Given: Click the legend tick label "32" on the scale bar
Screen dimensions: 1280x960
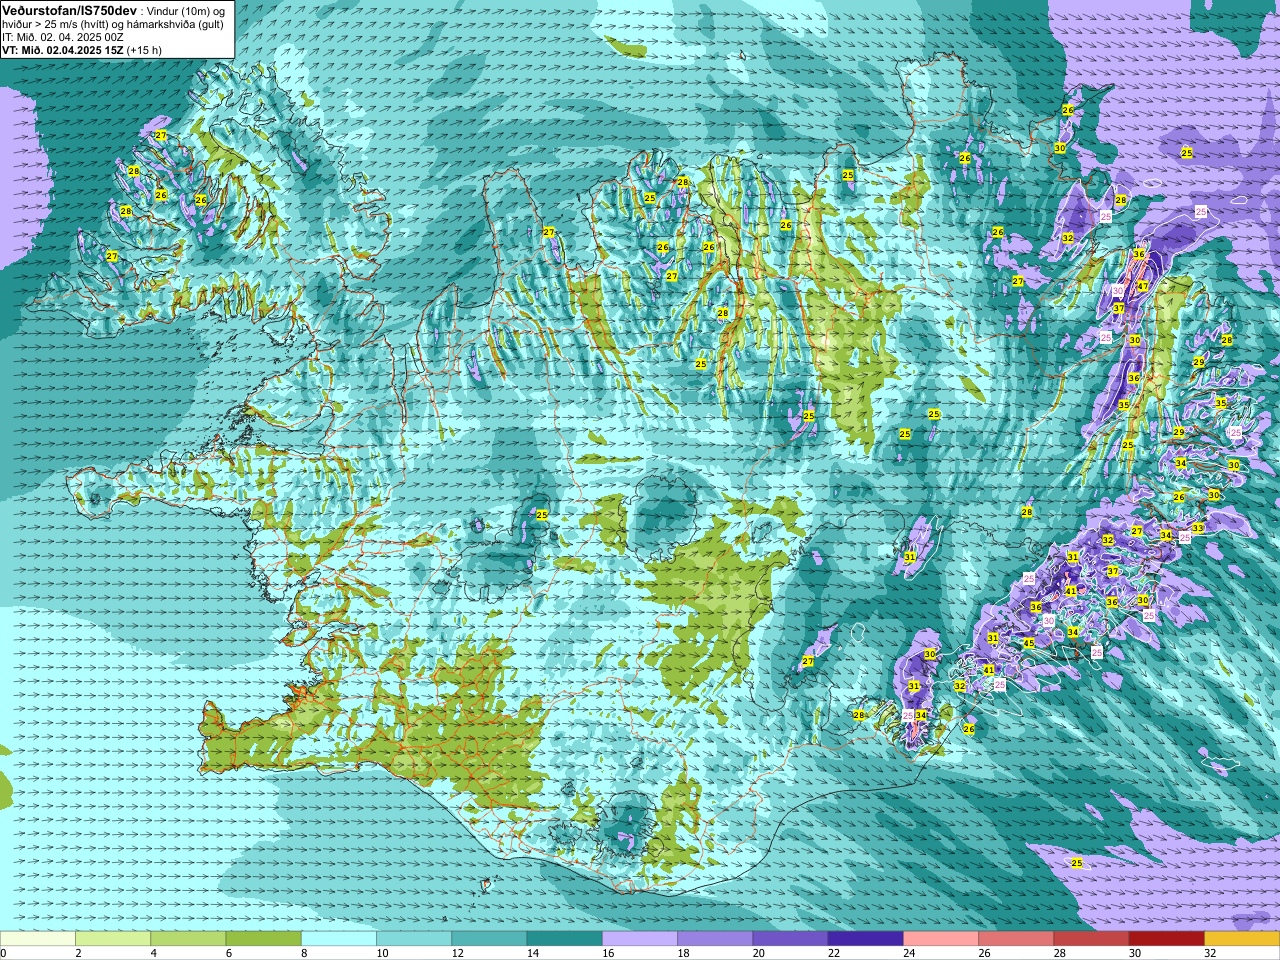Looking at the screenshot, I should pyautogui.click(x=1210, y=953).
